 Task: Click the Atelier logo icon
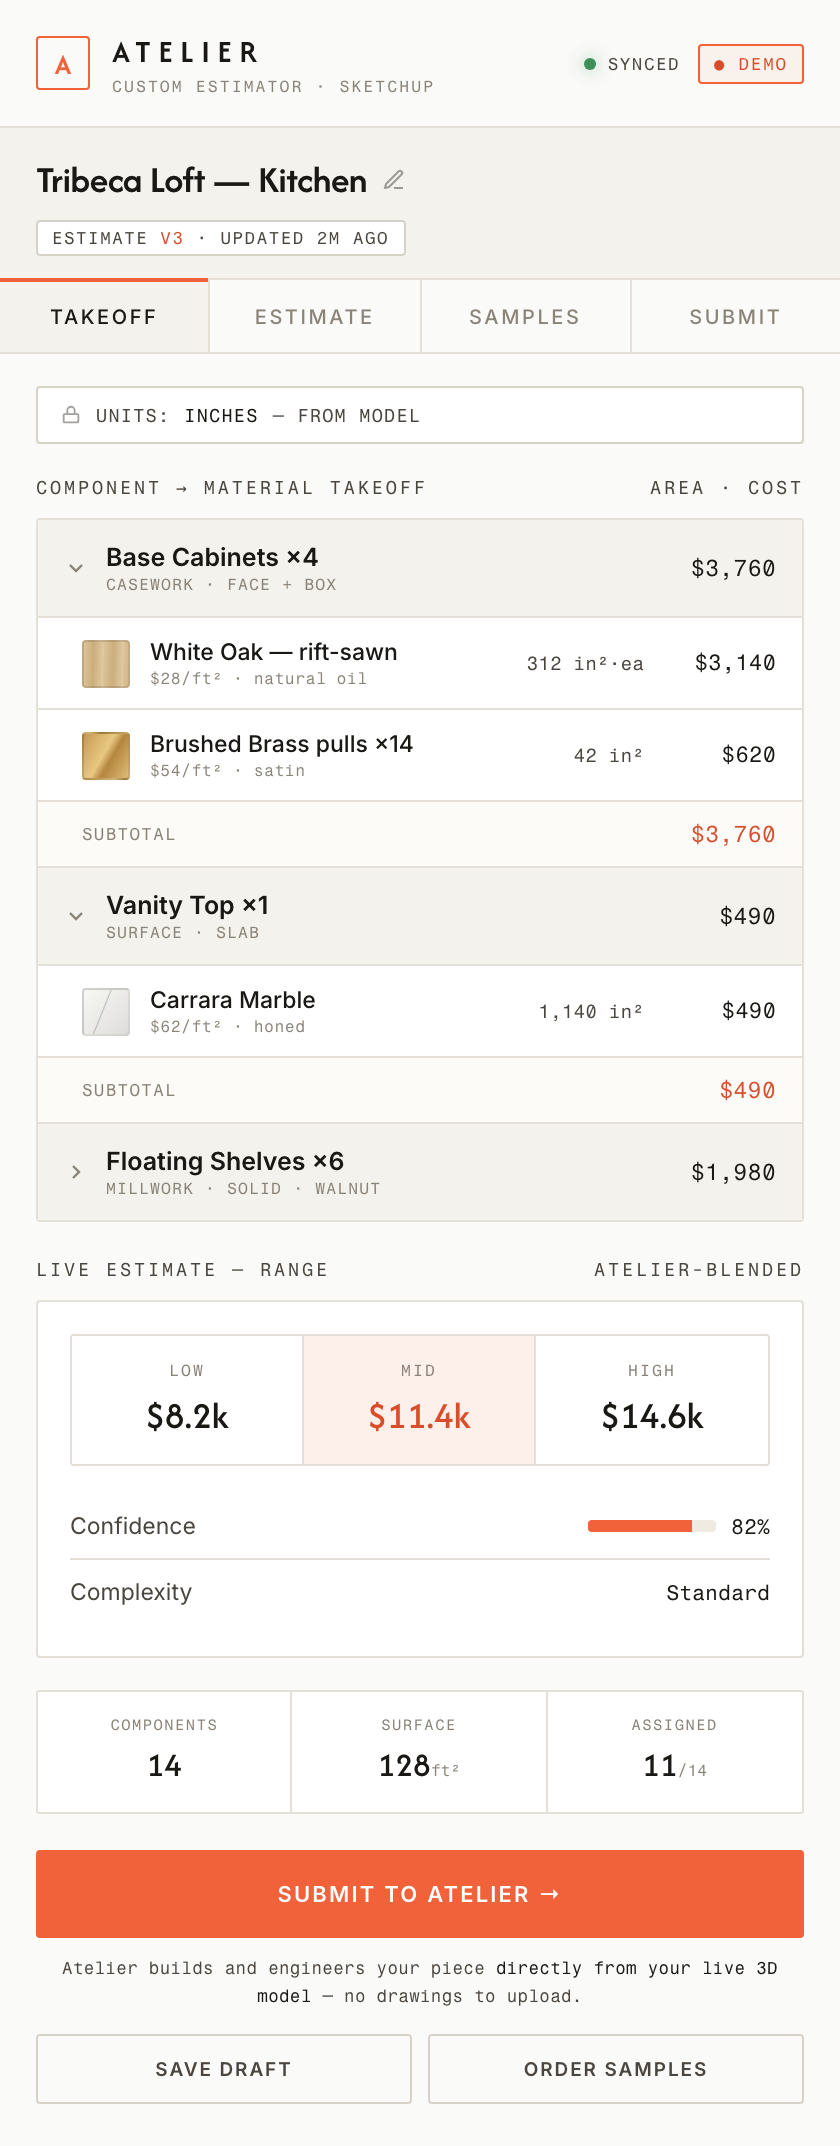[x=63, y=63]
